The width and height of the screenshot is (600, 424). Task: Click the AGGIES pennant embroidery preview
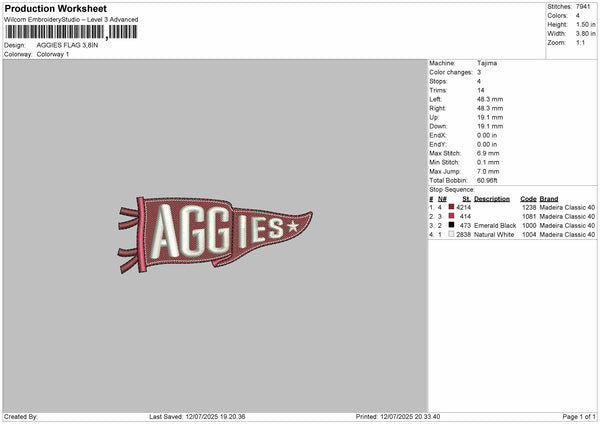click(215, 234)
